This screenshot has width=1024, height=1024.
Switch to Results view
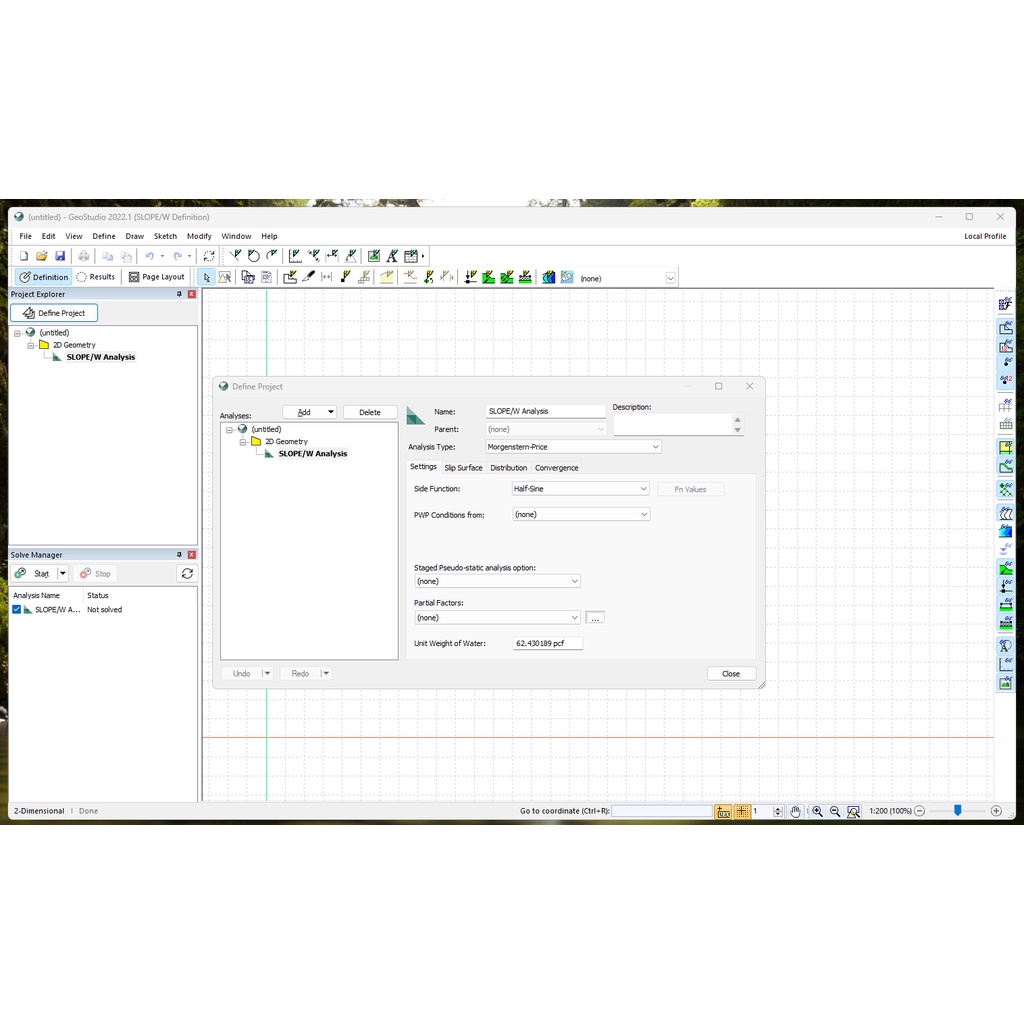pyautogui.click(x=96, y=277)
